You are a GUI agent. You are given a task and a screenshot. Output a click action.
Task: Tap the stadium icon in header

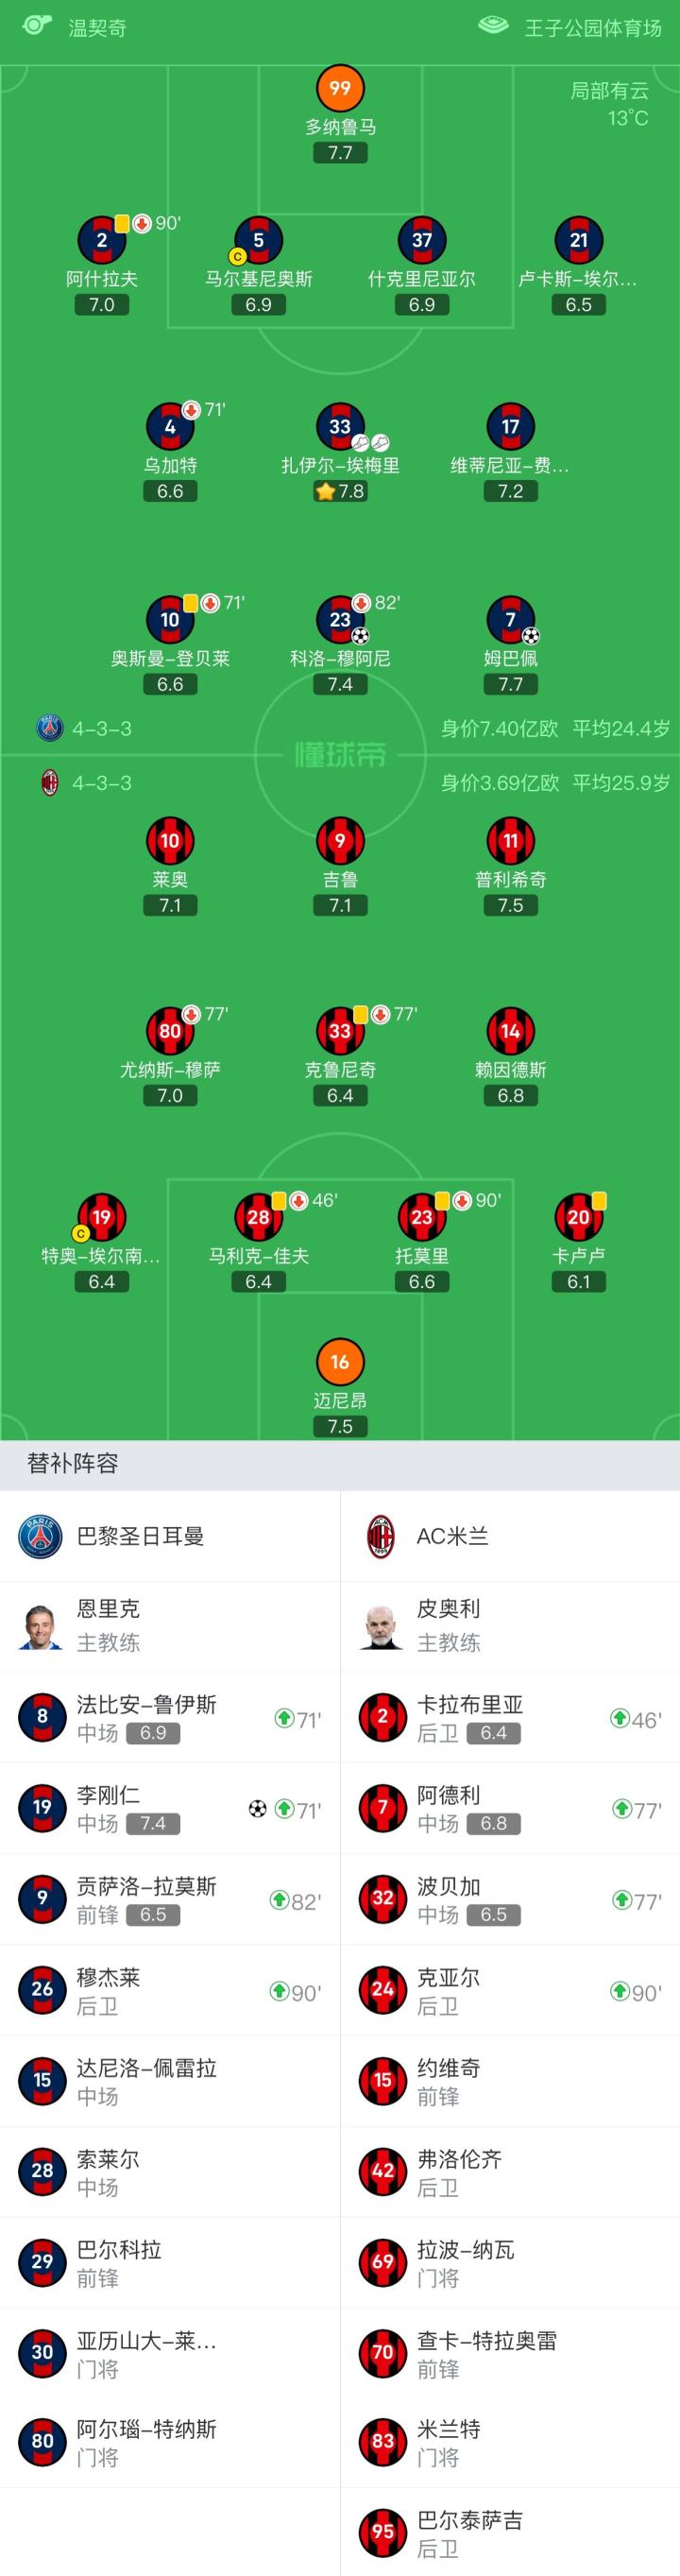click(x=494, y=26)
